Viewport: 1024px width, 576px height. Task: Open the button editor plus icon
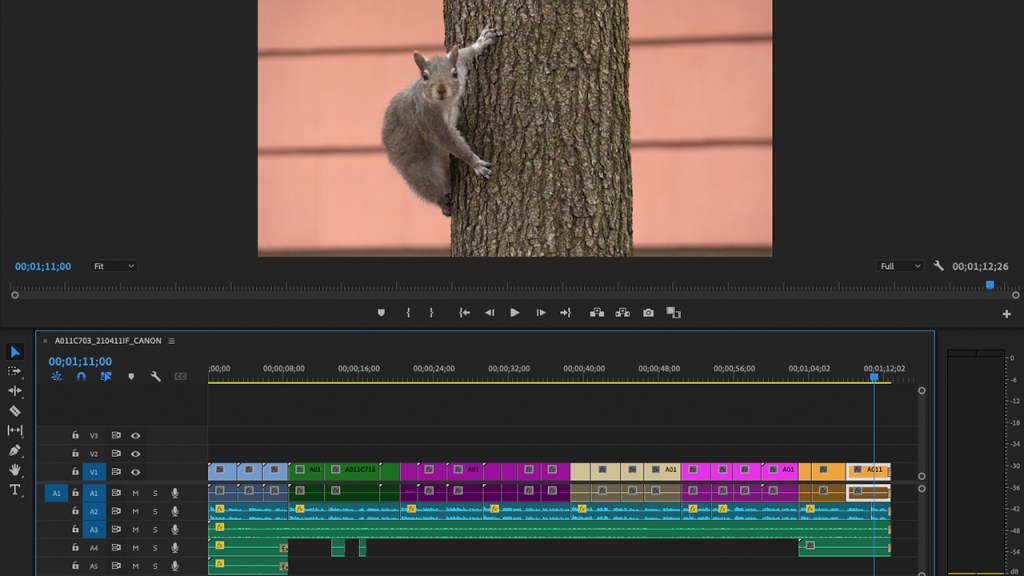(x=1006, y=314)
